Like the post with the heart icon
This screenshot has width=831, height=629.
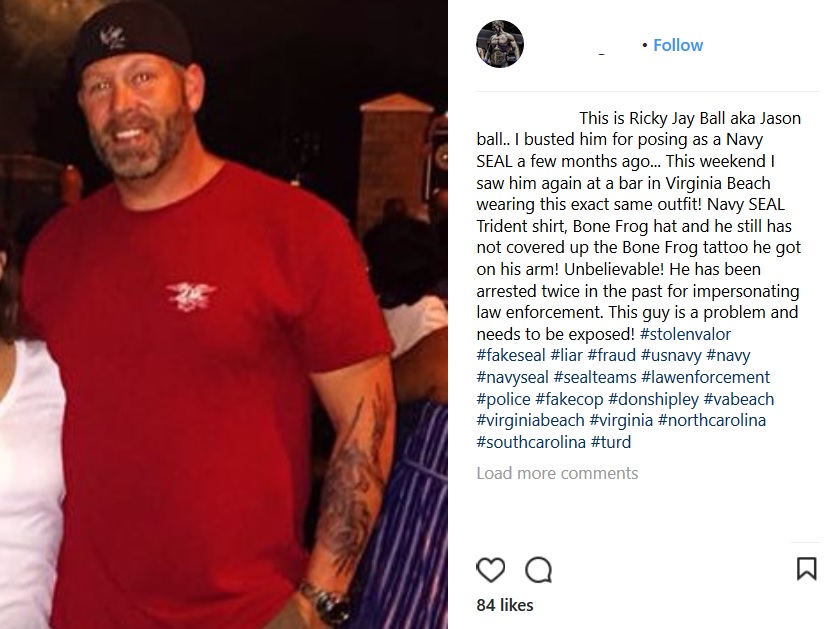(x=490, y=570)
